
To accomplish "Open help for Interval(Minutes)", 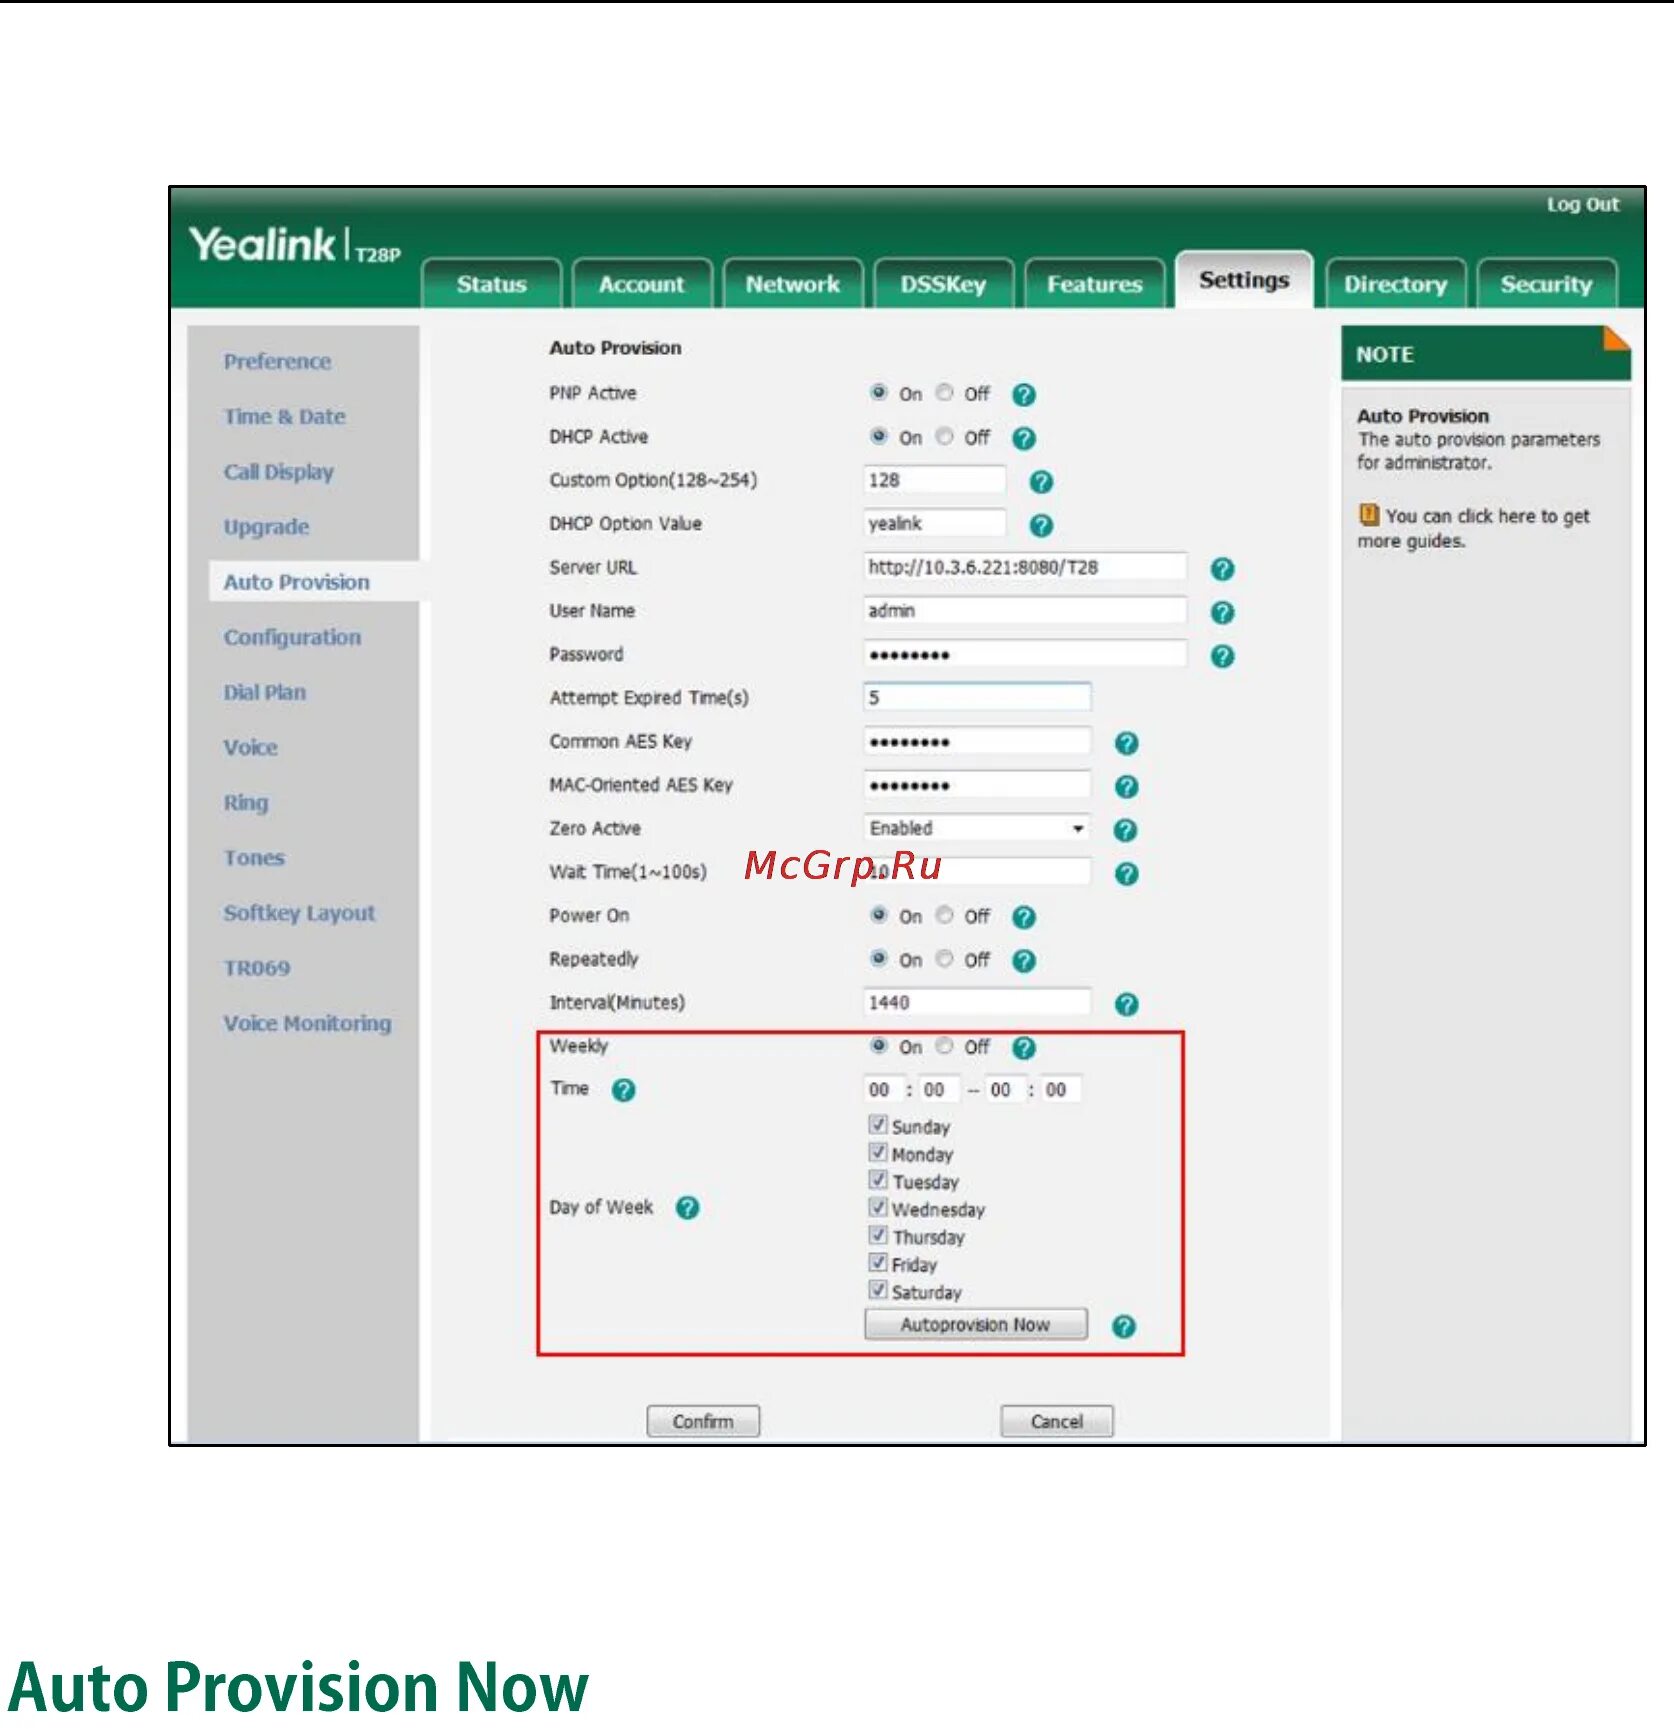I will coord(1126,1004).
